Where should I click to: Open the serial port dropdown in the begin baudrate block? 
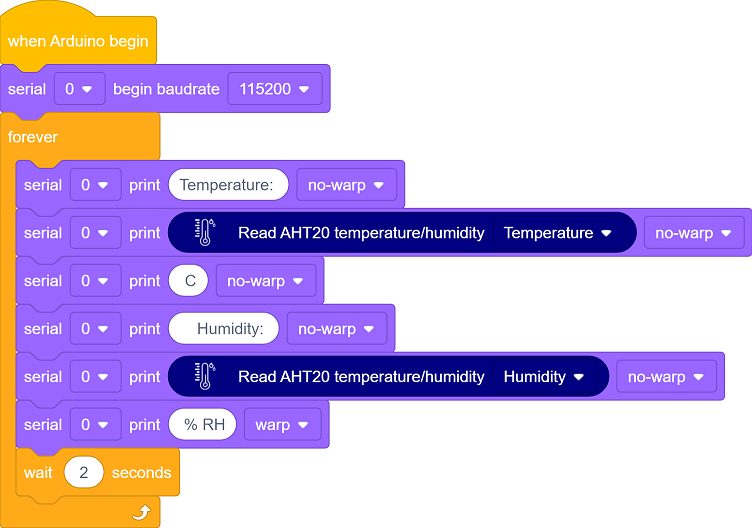click(80, 89)
